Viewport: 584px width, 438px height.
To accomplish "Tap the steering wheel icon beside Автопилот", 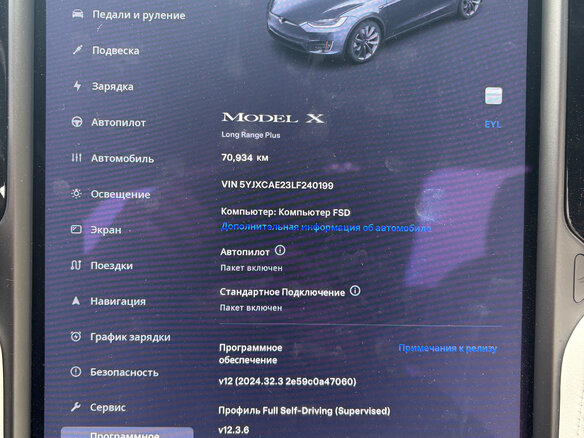I will (x=77, y=122).
